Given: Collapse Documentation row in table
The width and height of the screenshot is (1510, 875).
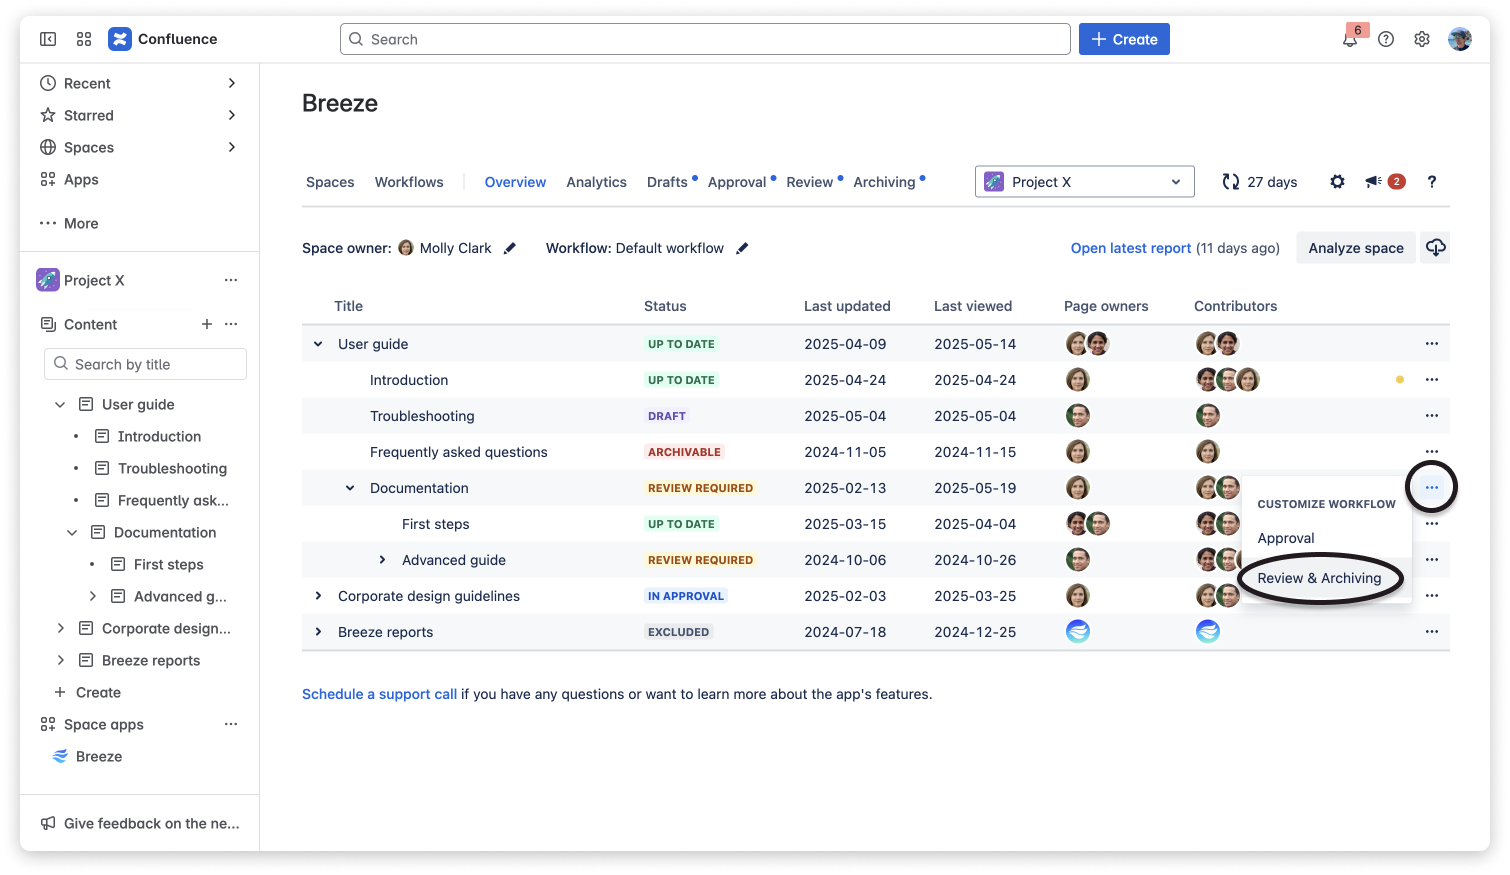Looking at the screenshot, I should [x=350, y=488].
